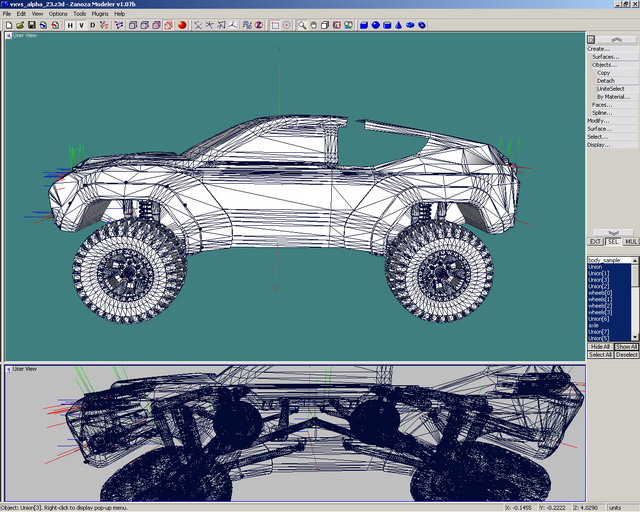Expand the Create... command group

(x=598, y=48)
